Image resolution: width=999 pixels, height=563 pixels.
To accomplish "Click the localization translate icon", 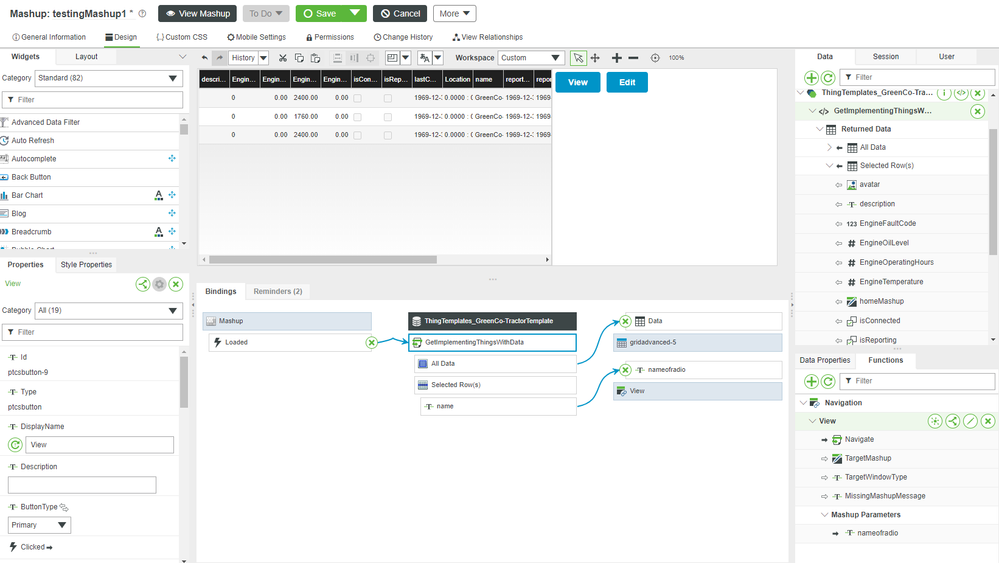I will [x=424, y=58].
